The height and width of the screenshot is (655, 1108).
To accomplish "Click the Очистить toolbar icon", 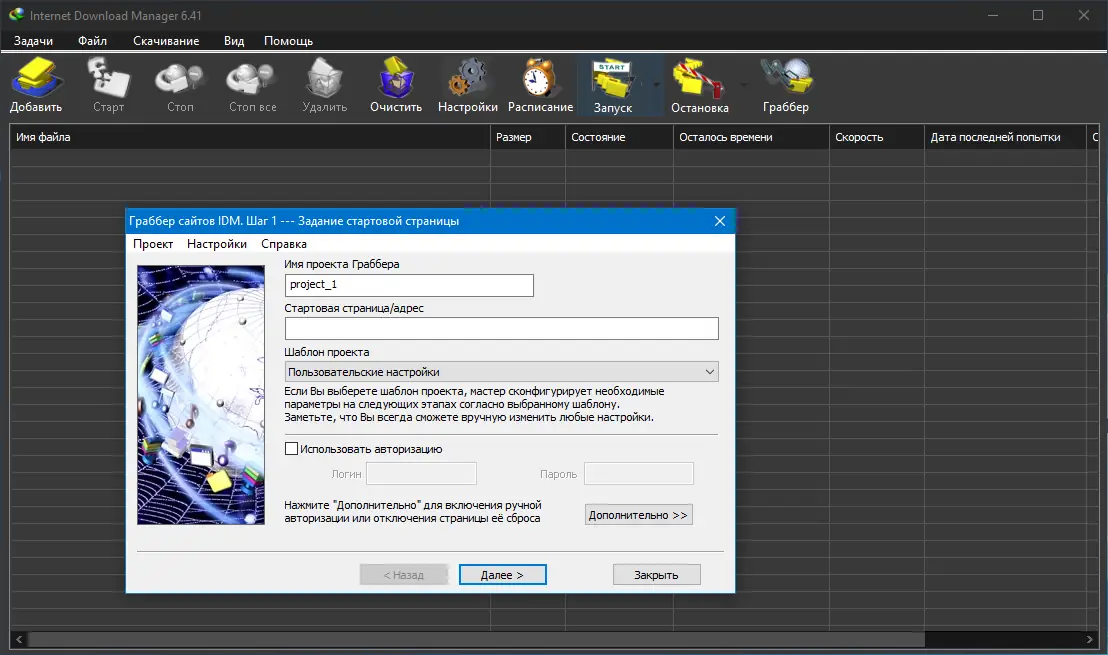I will 396,78.
